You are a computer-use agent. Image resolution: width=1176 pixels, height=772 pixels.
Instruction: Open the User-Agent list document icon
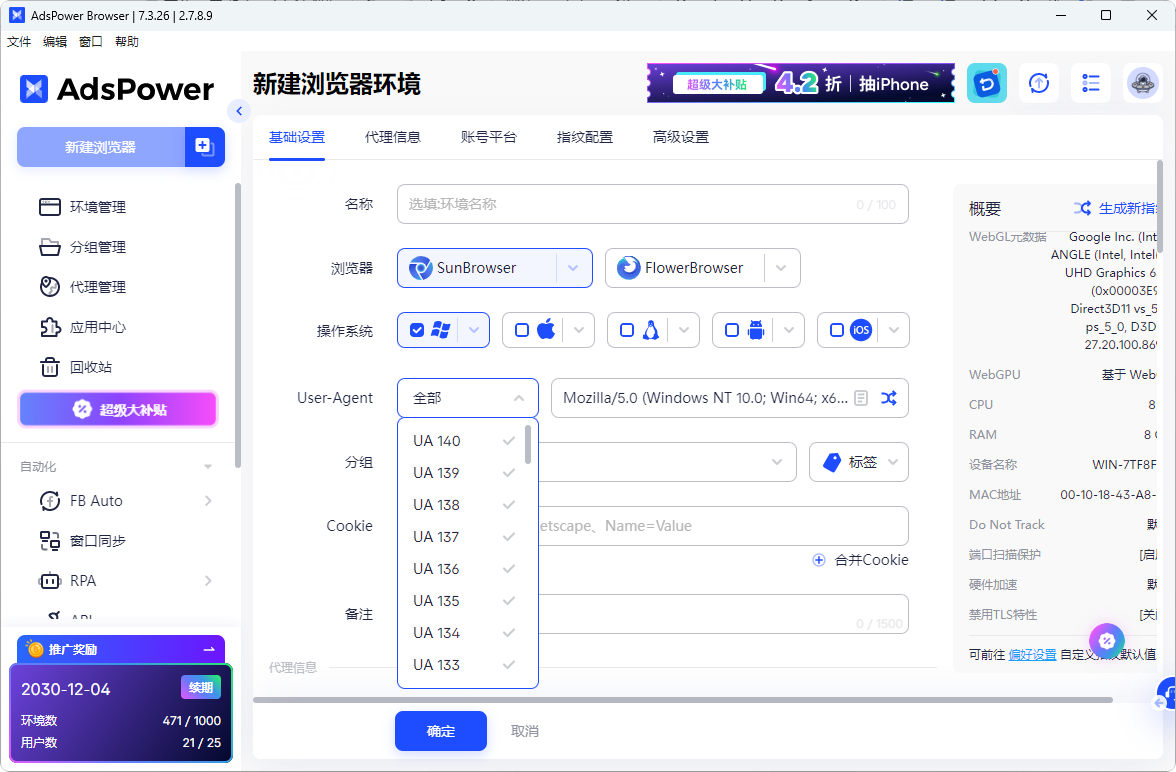tap(861, 398)
